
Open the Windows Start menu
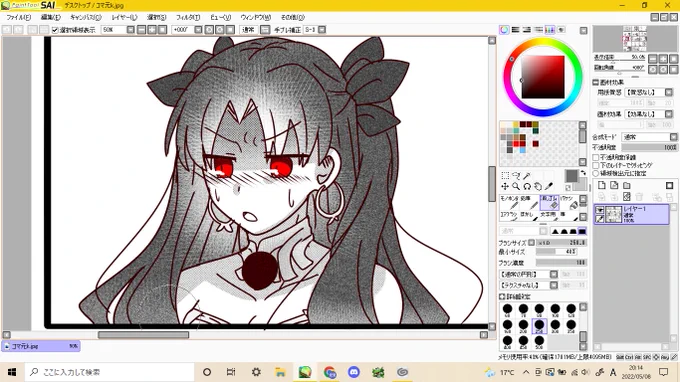(x=12, y=372)
